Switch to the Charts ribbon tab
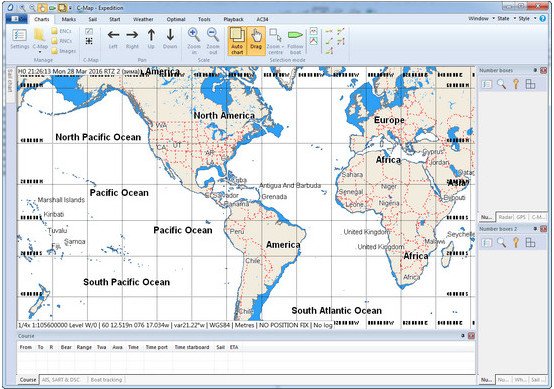 pos(42,19)
